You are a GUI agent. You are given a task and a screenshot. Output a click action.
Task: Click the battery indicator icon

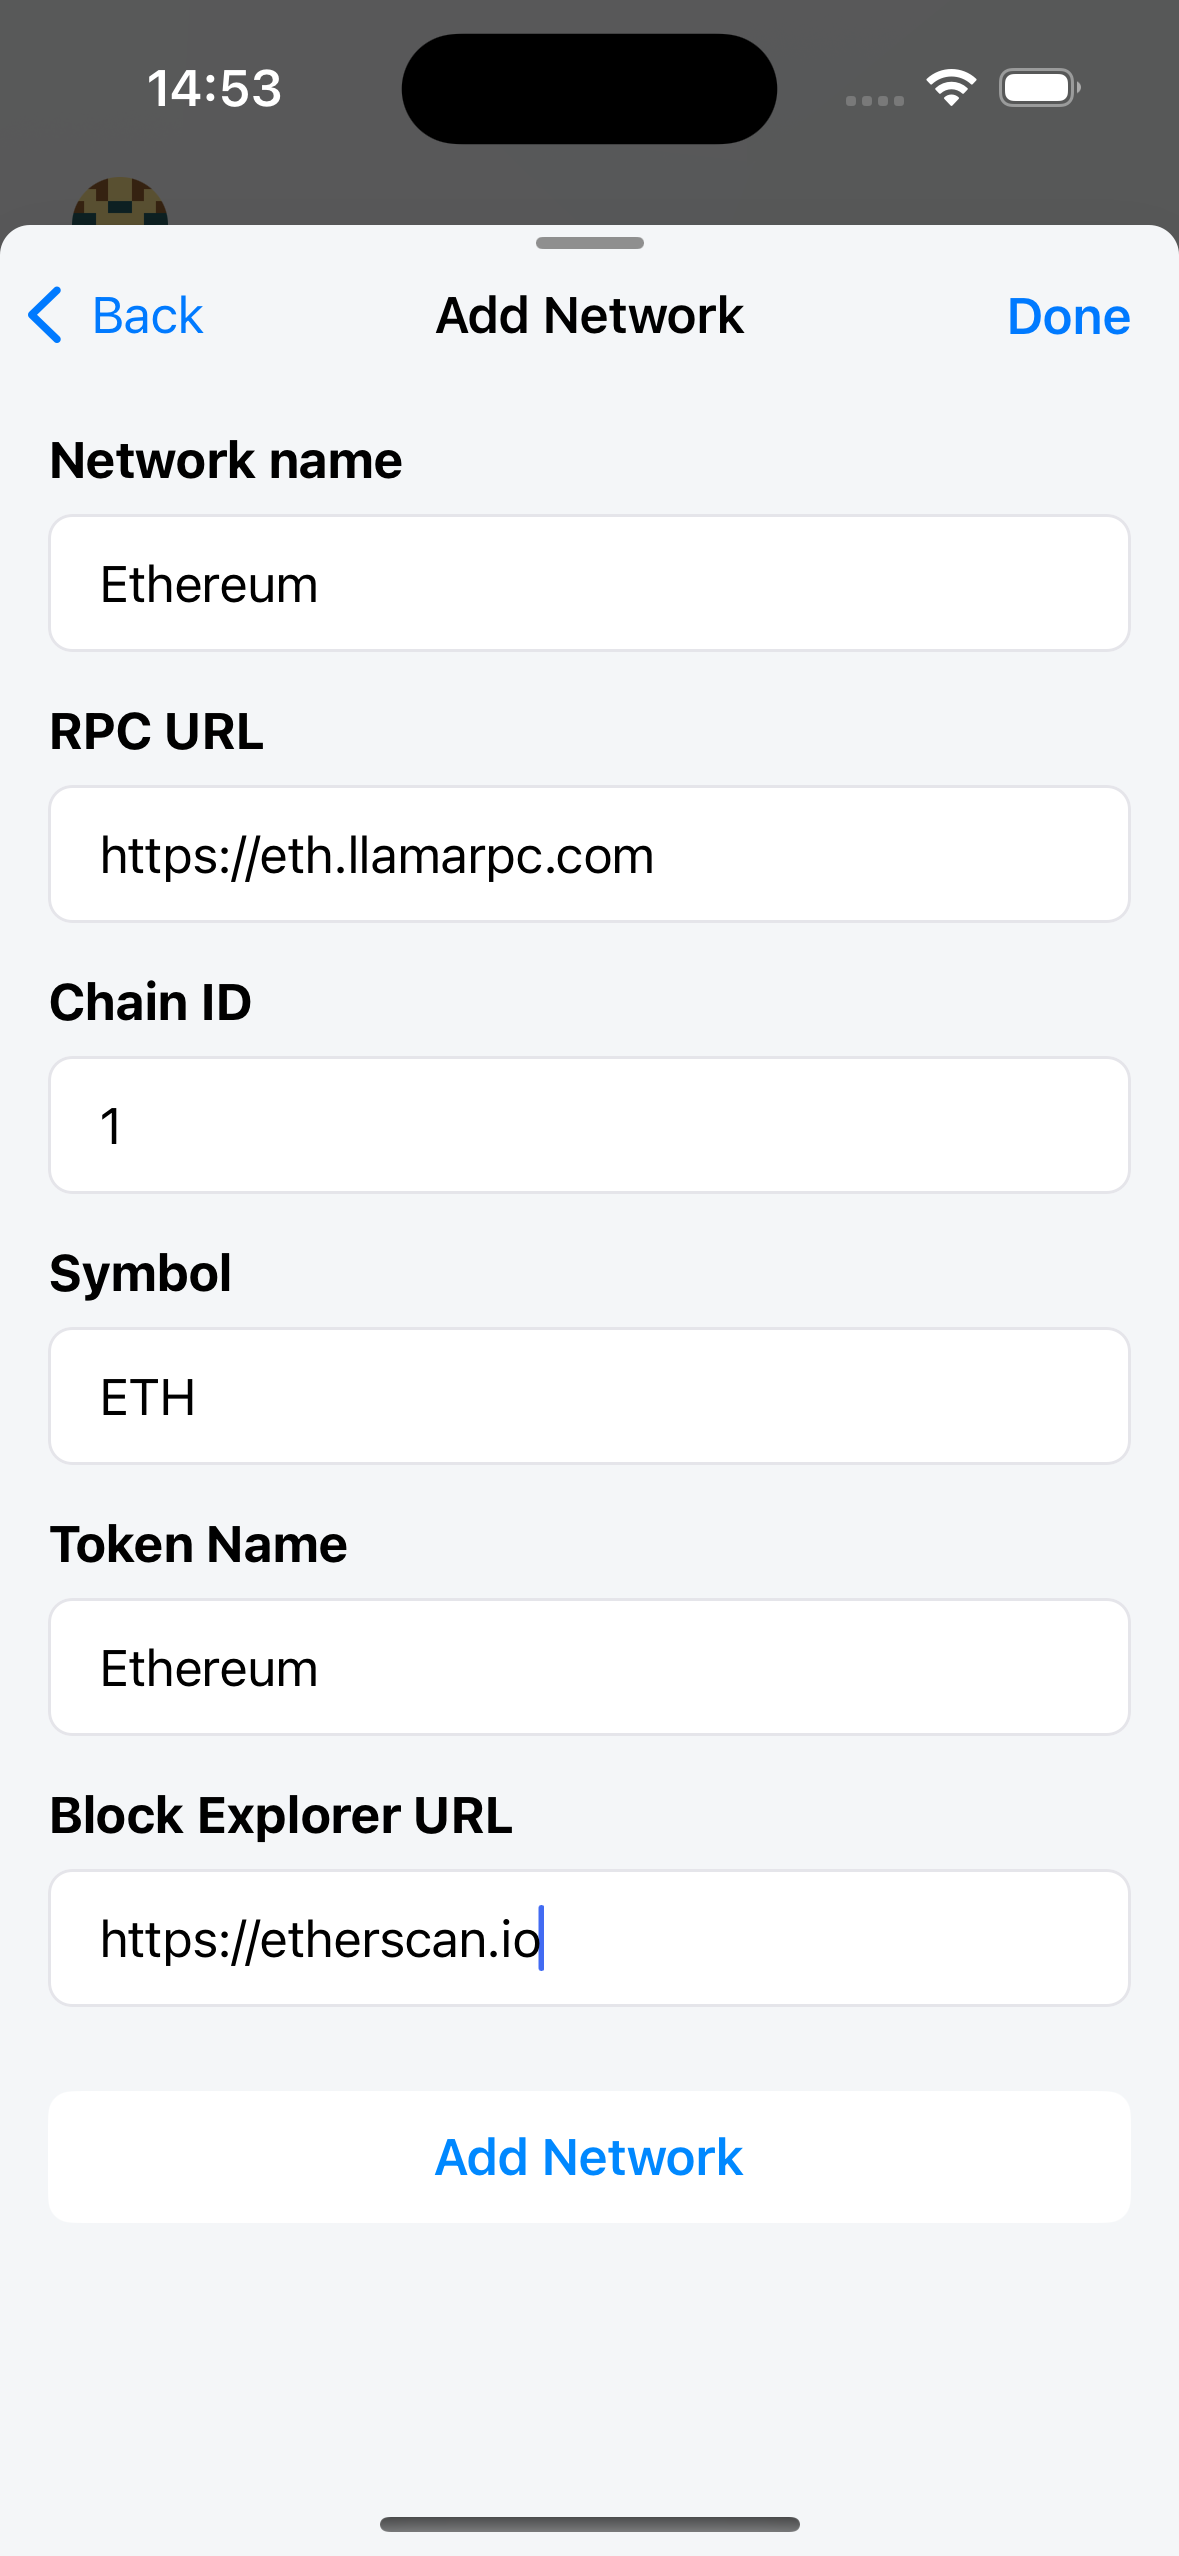tap(1039, 88)
